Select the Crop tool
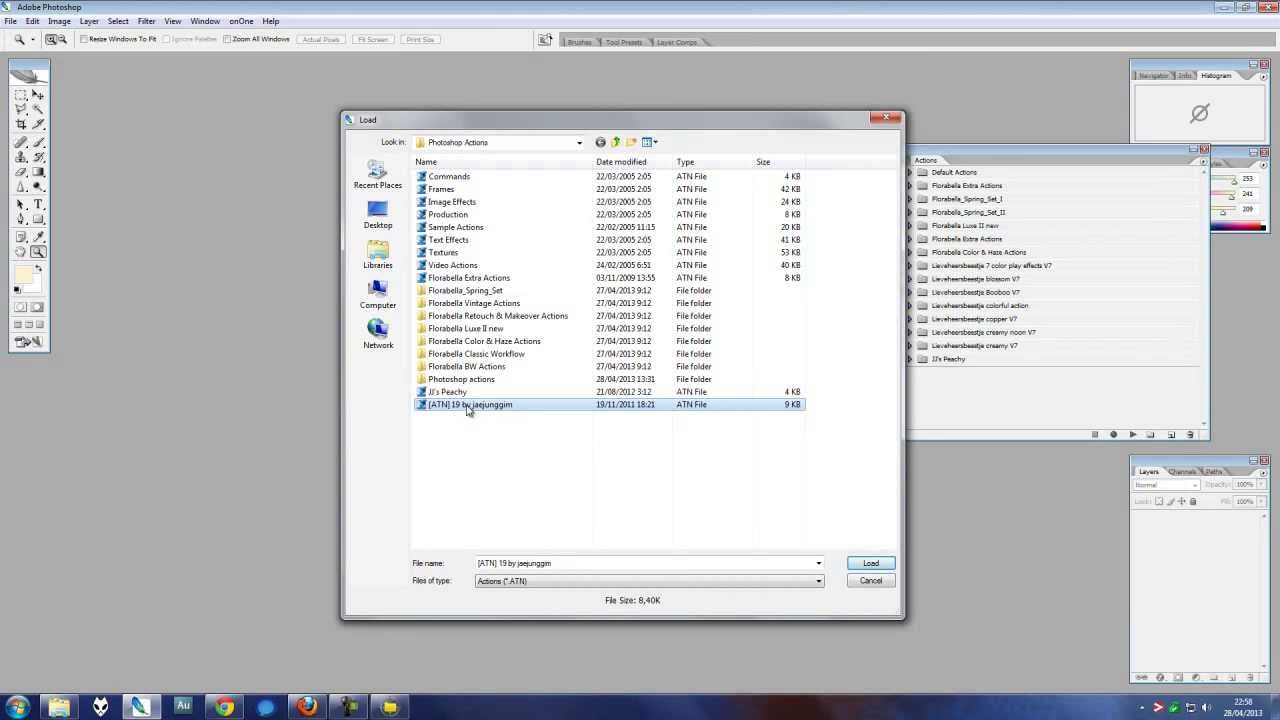The width and height of the screenshot is (1280, 720). point(20,124)
